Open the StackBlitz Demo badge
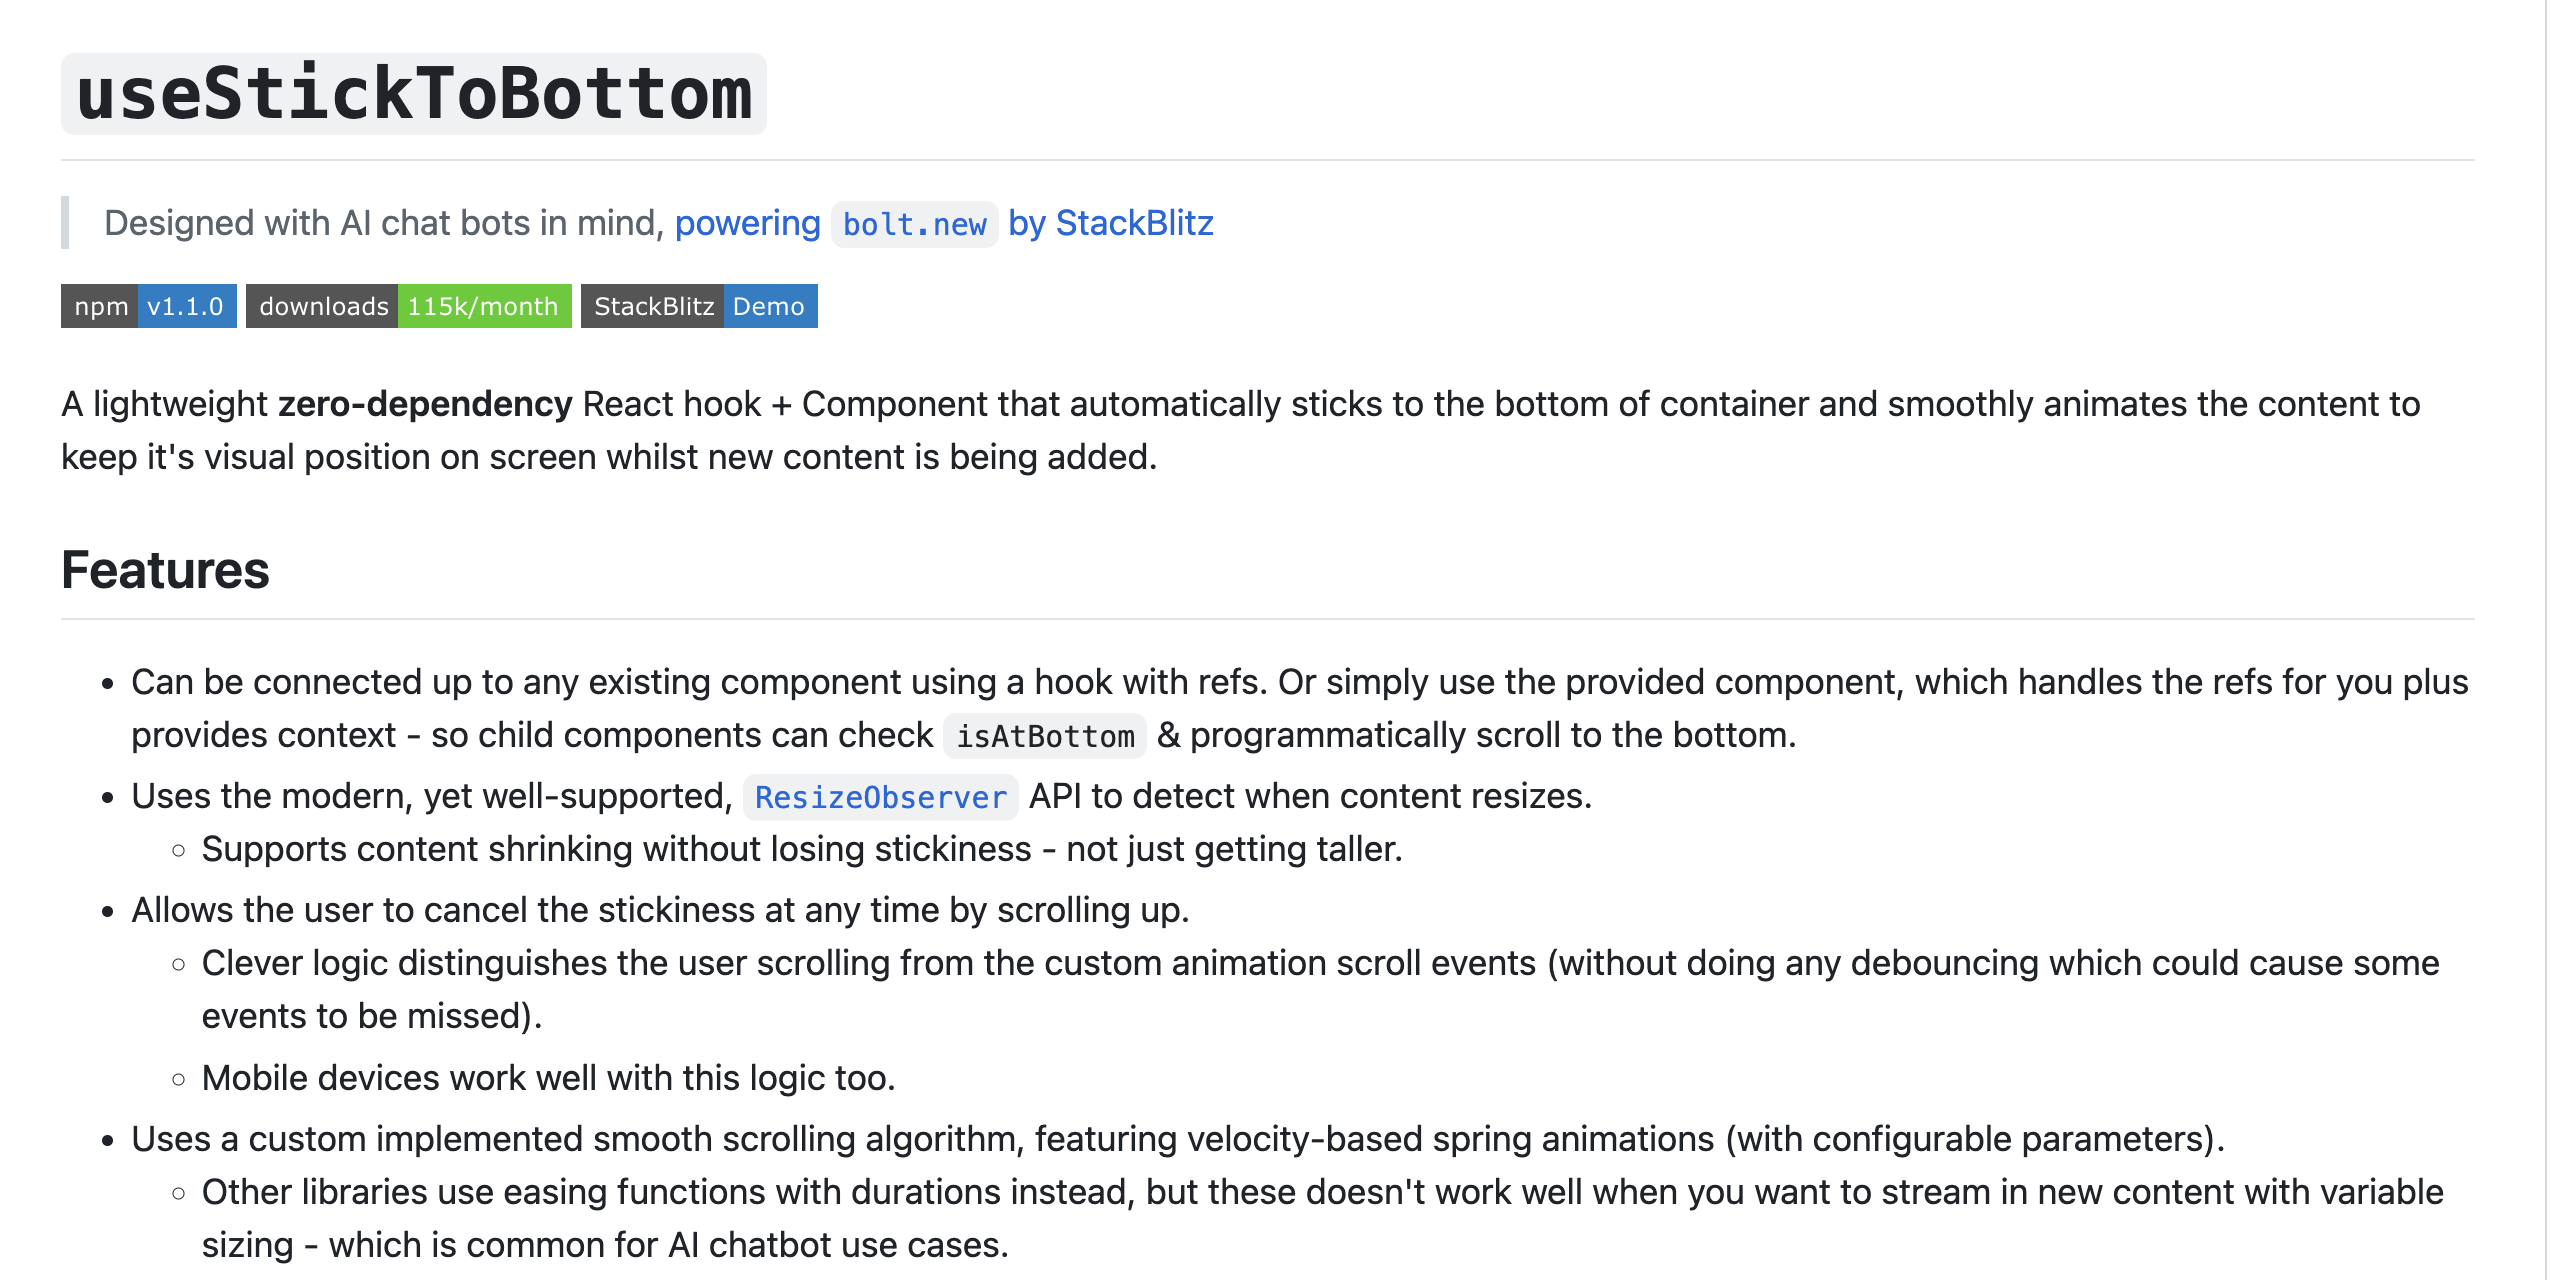 699,306
